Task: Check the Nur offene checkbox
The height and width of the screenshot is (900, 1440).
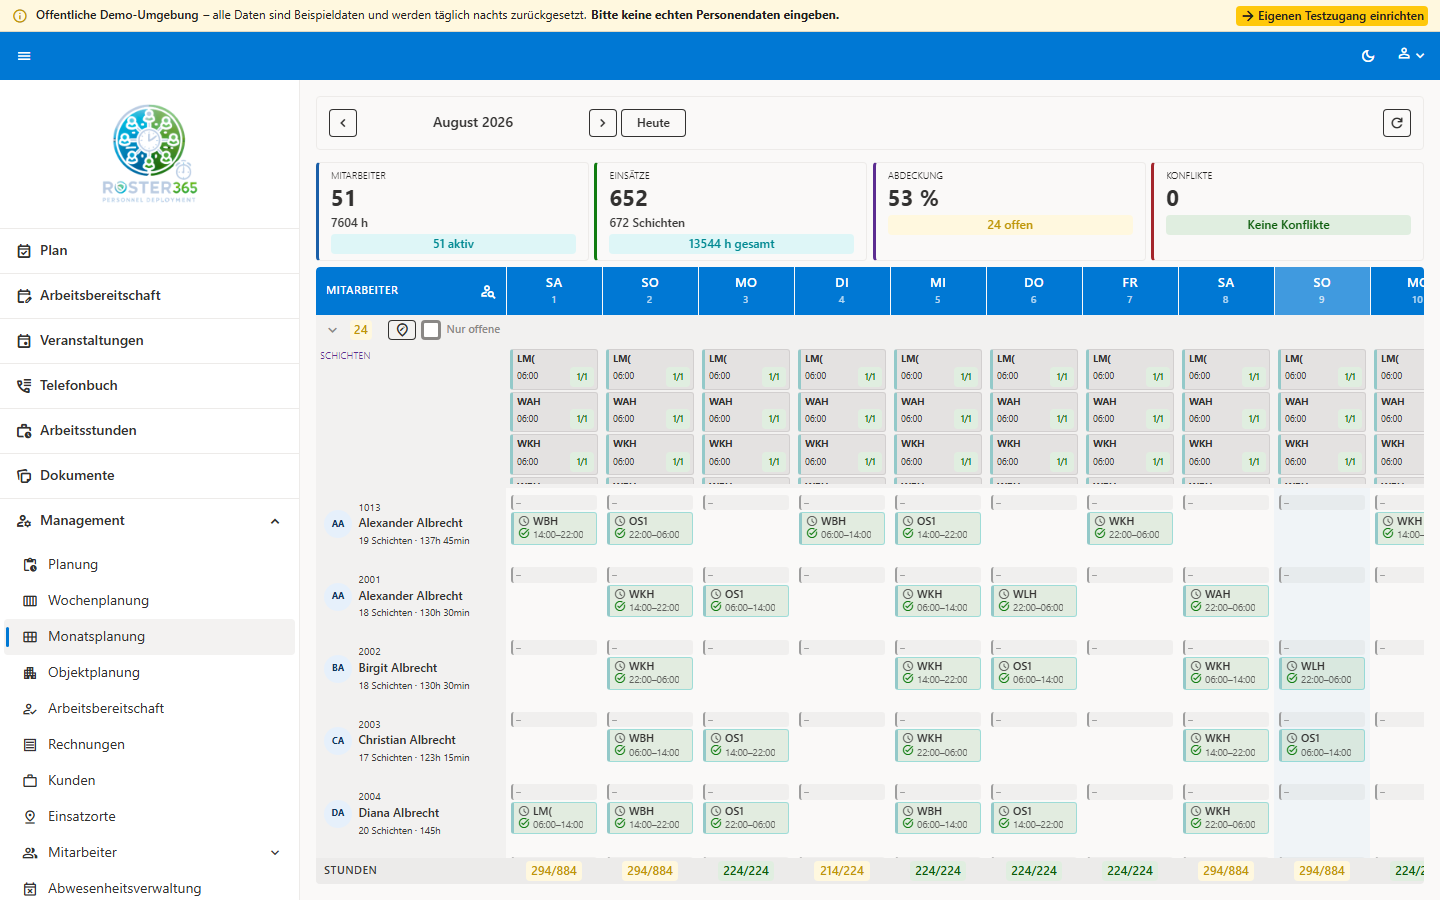Action: pyautogui.click(x=431, y=330)
